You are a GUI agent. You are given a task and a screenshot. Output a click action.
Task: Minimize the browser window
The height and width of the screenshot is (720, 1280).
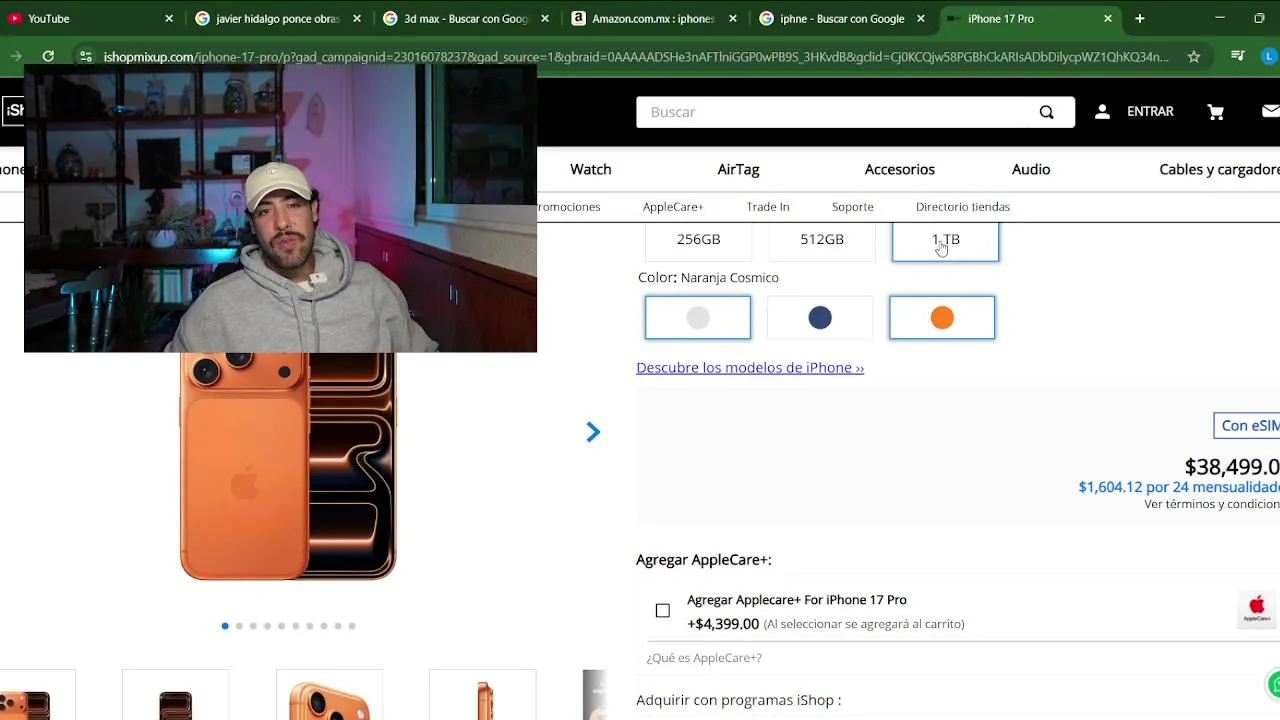point(1219,18)
